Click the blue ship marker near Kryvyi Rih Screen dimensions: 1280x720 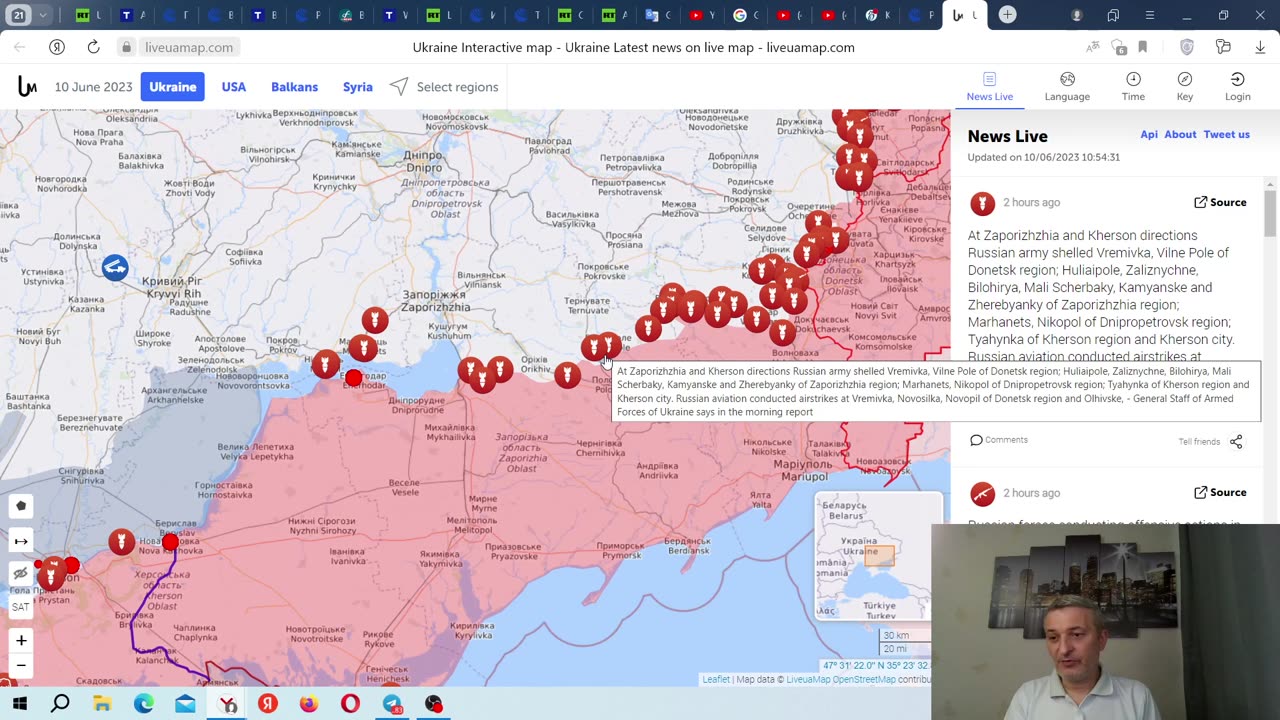(115, 267)
